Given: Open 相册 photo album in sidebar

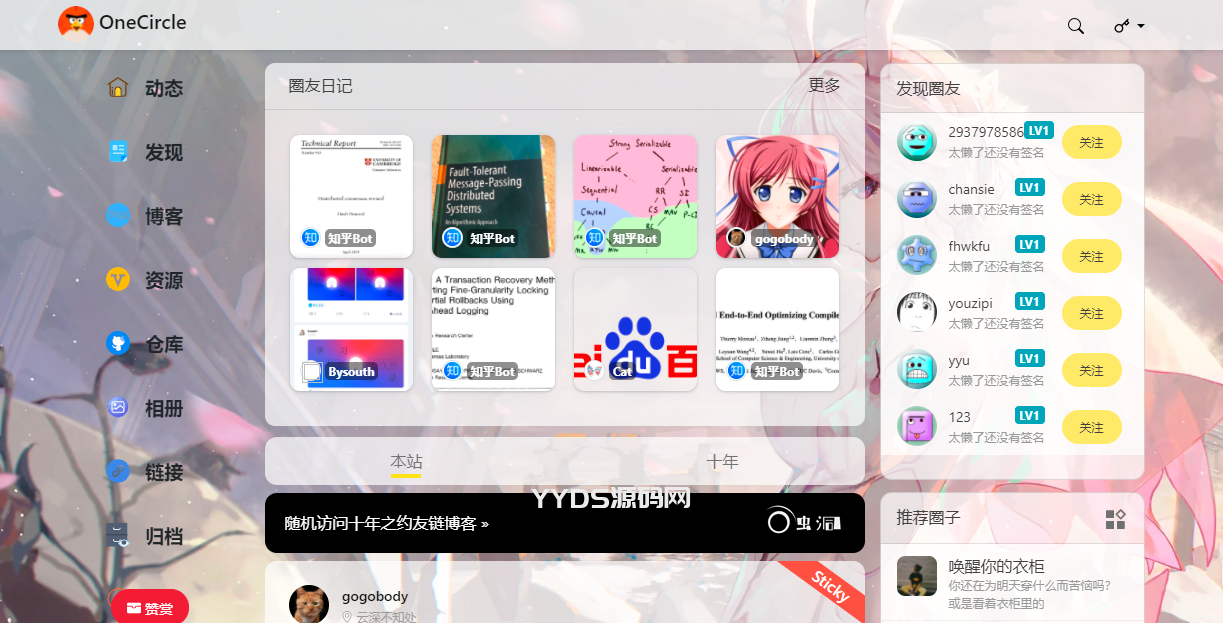Looking at the screenshot, I should (118, 408).
